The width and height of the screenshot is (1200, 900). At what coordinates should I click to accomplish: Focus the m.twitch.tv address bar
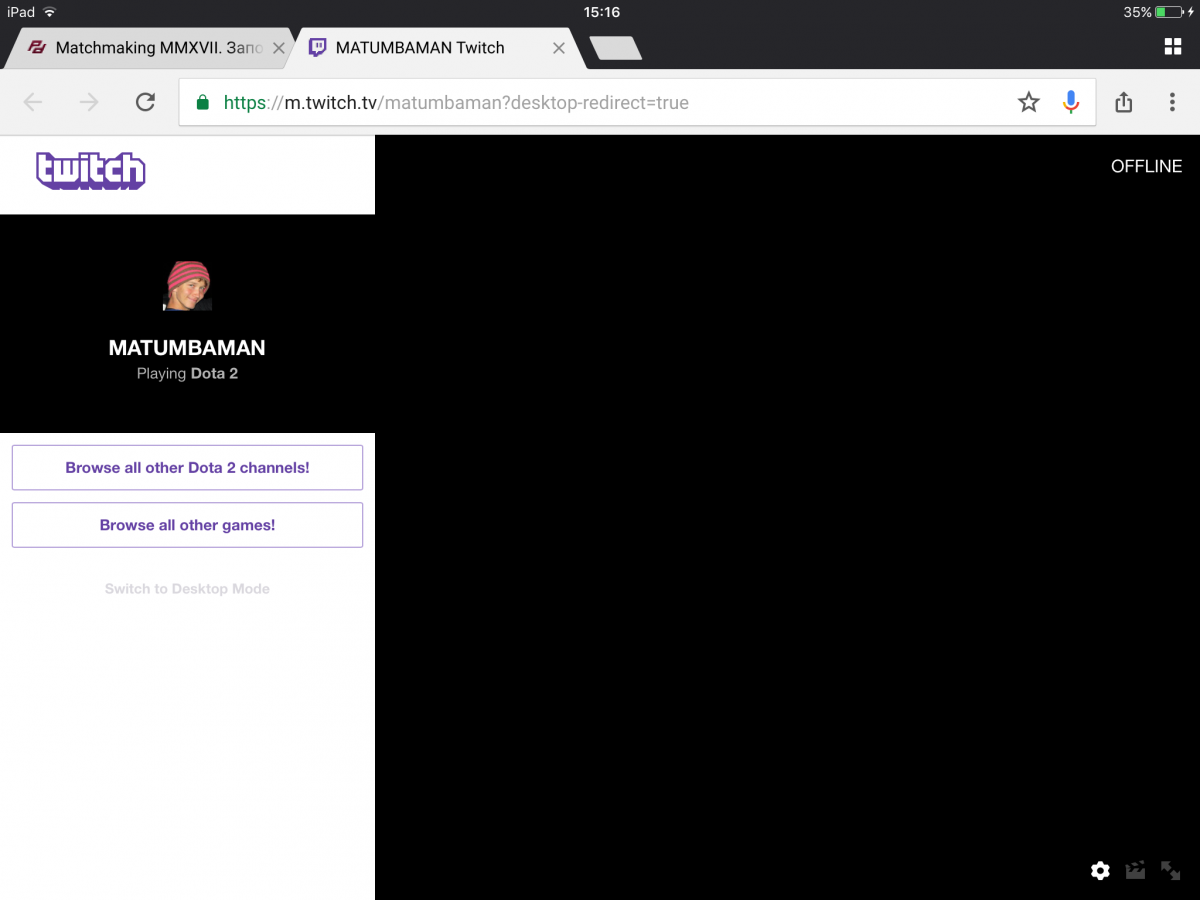coord(600,102)
